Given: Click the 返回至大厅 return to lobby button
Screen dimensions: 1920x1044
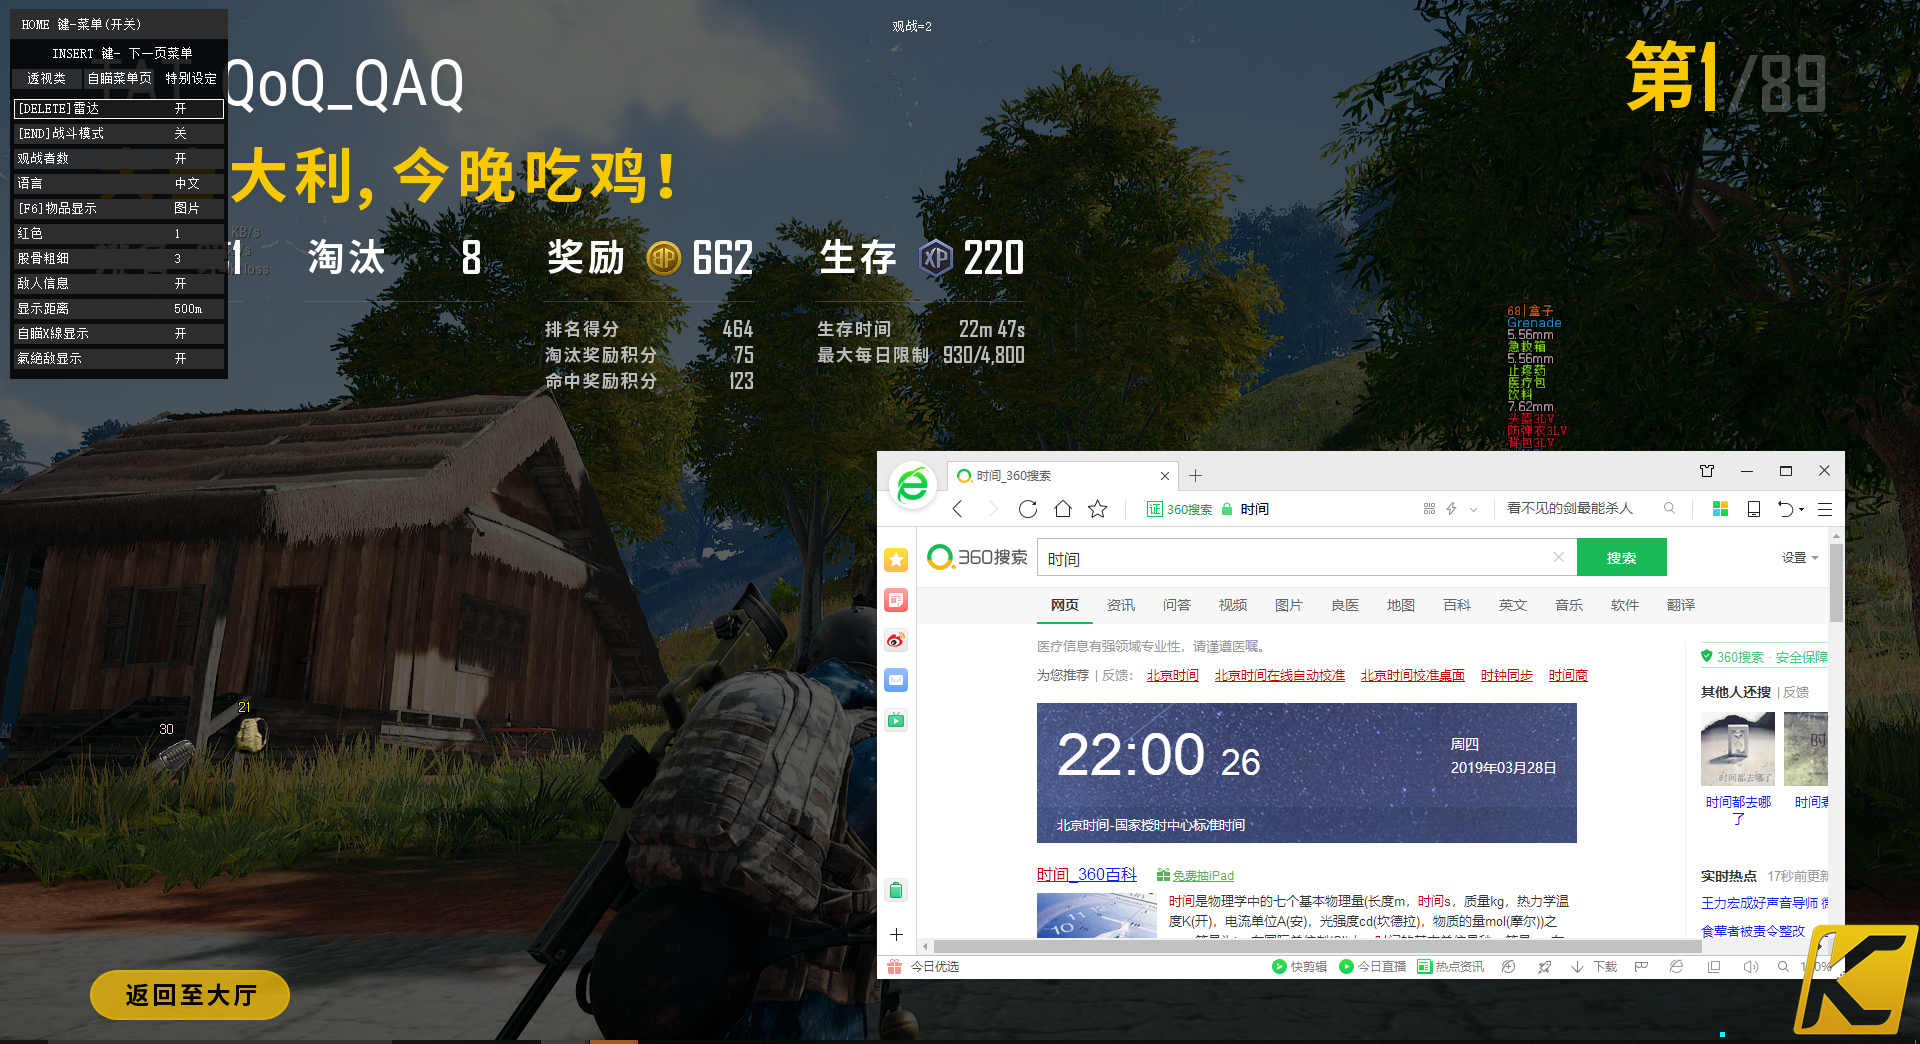Looking at the screenshot, I should click(190, 995).
